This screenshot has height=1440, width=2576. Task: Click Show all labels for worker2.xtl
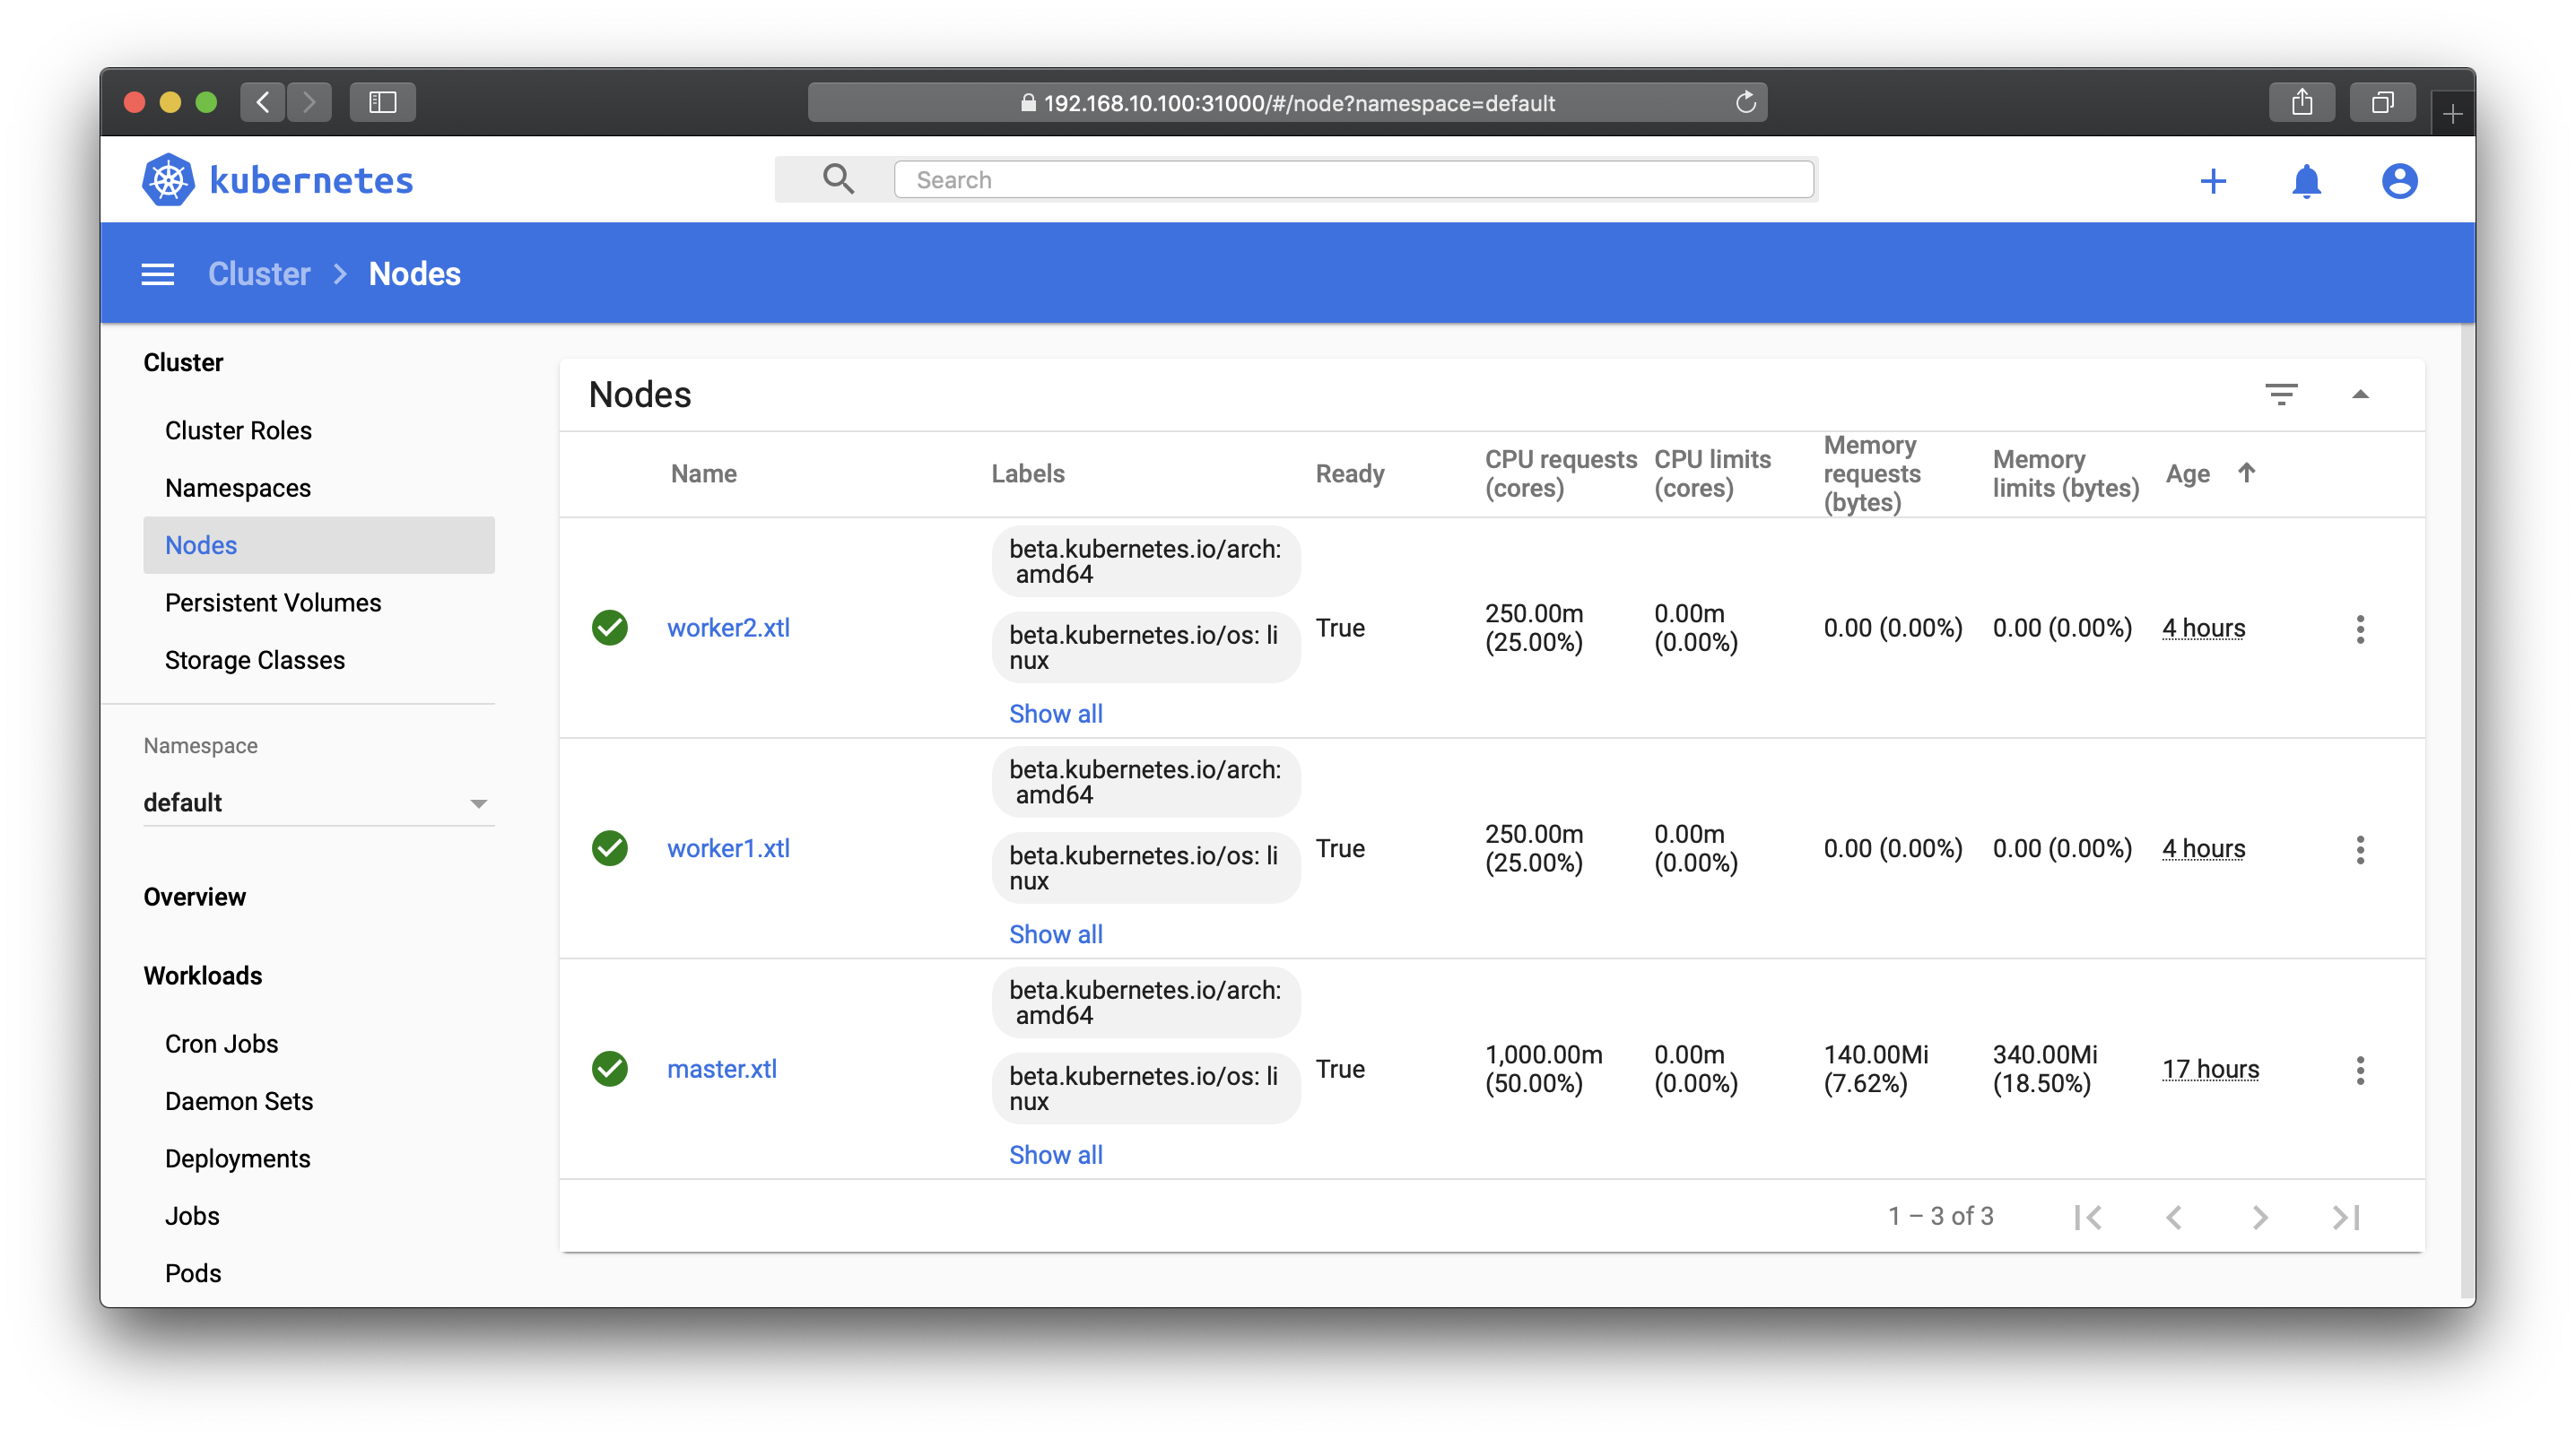click(x=1053, y=713)
